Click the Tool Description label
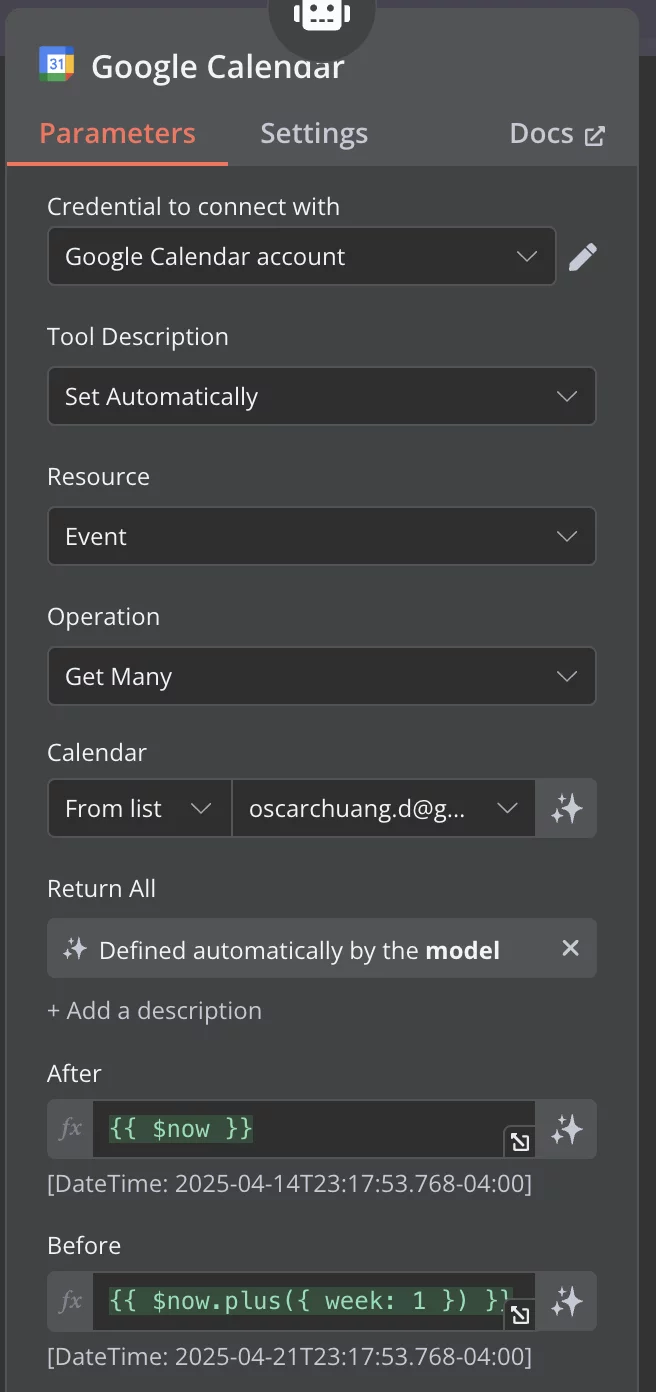 (x=138, y=337)
